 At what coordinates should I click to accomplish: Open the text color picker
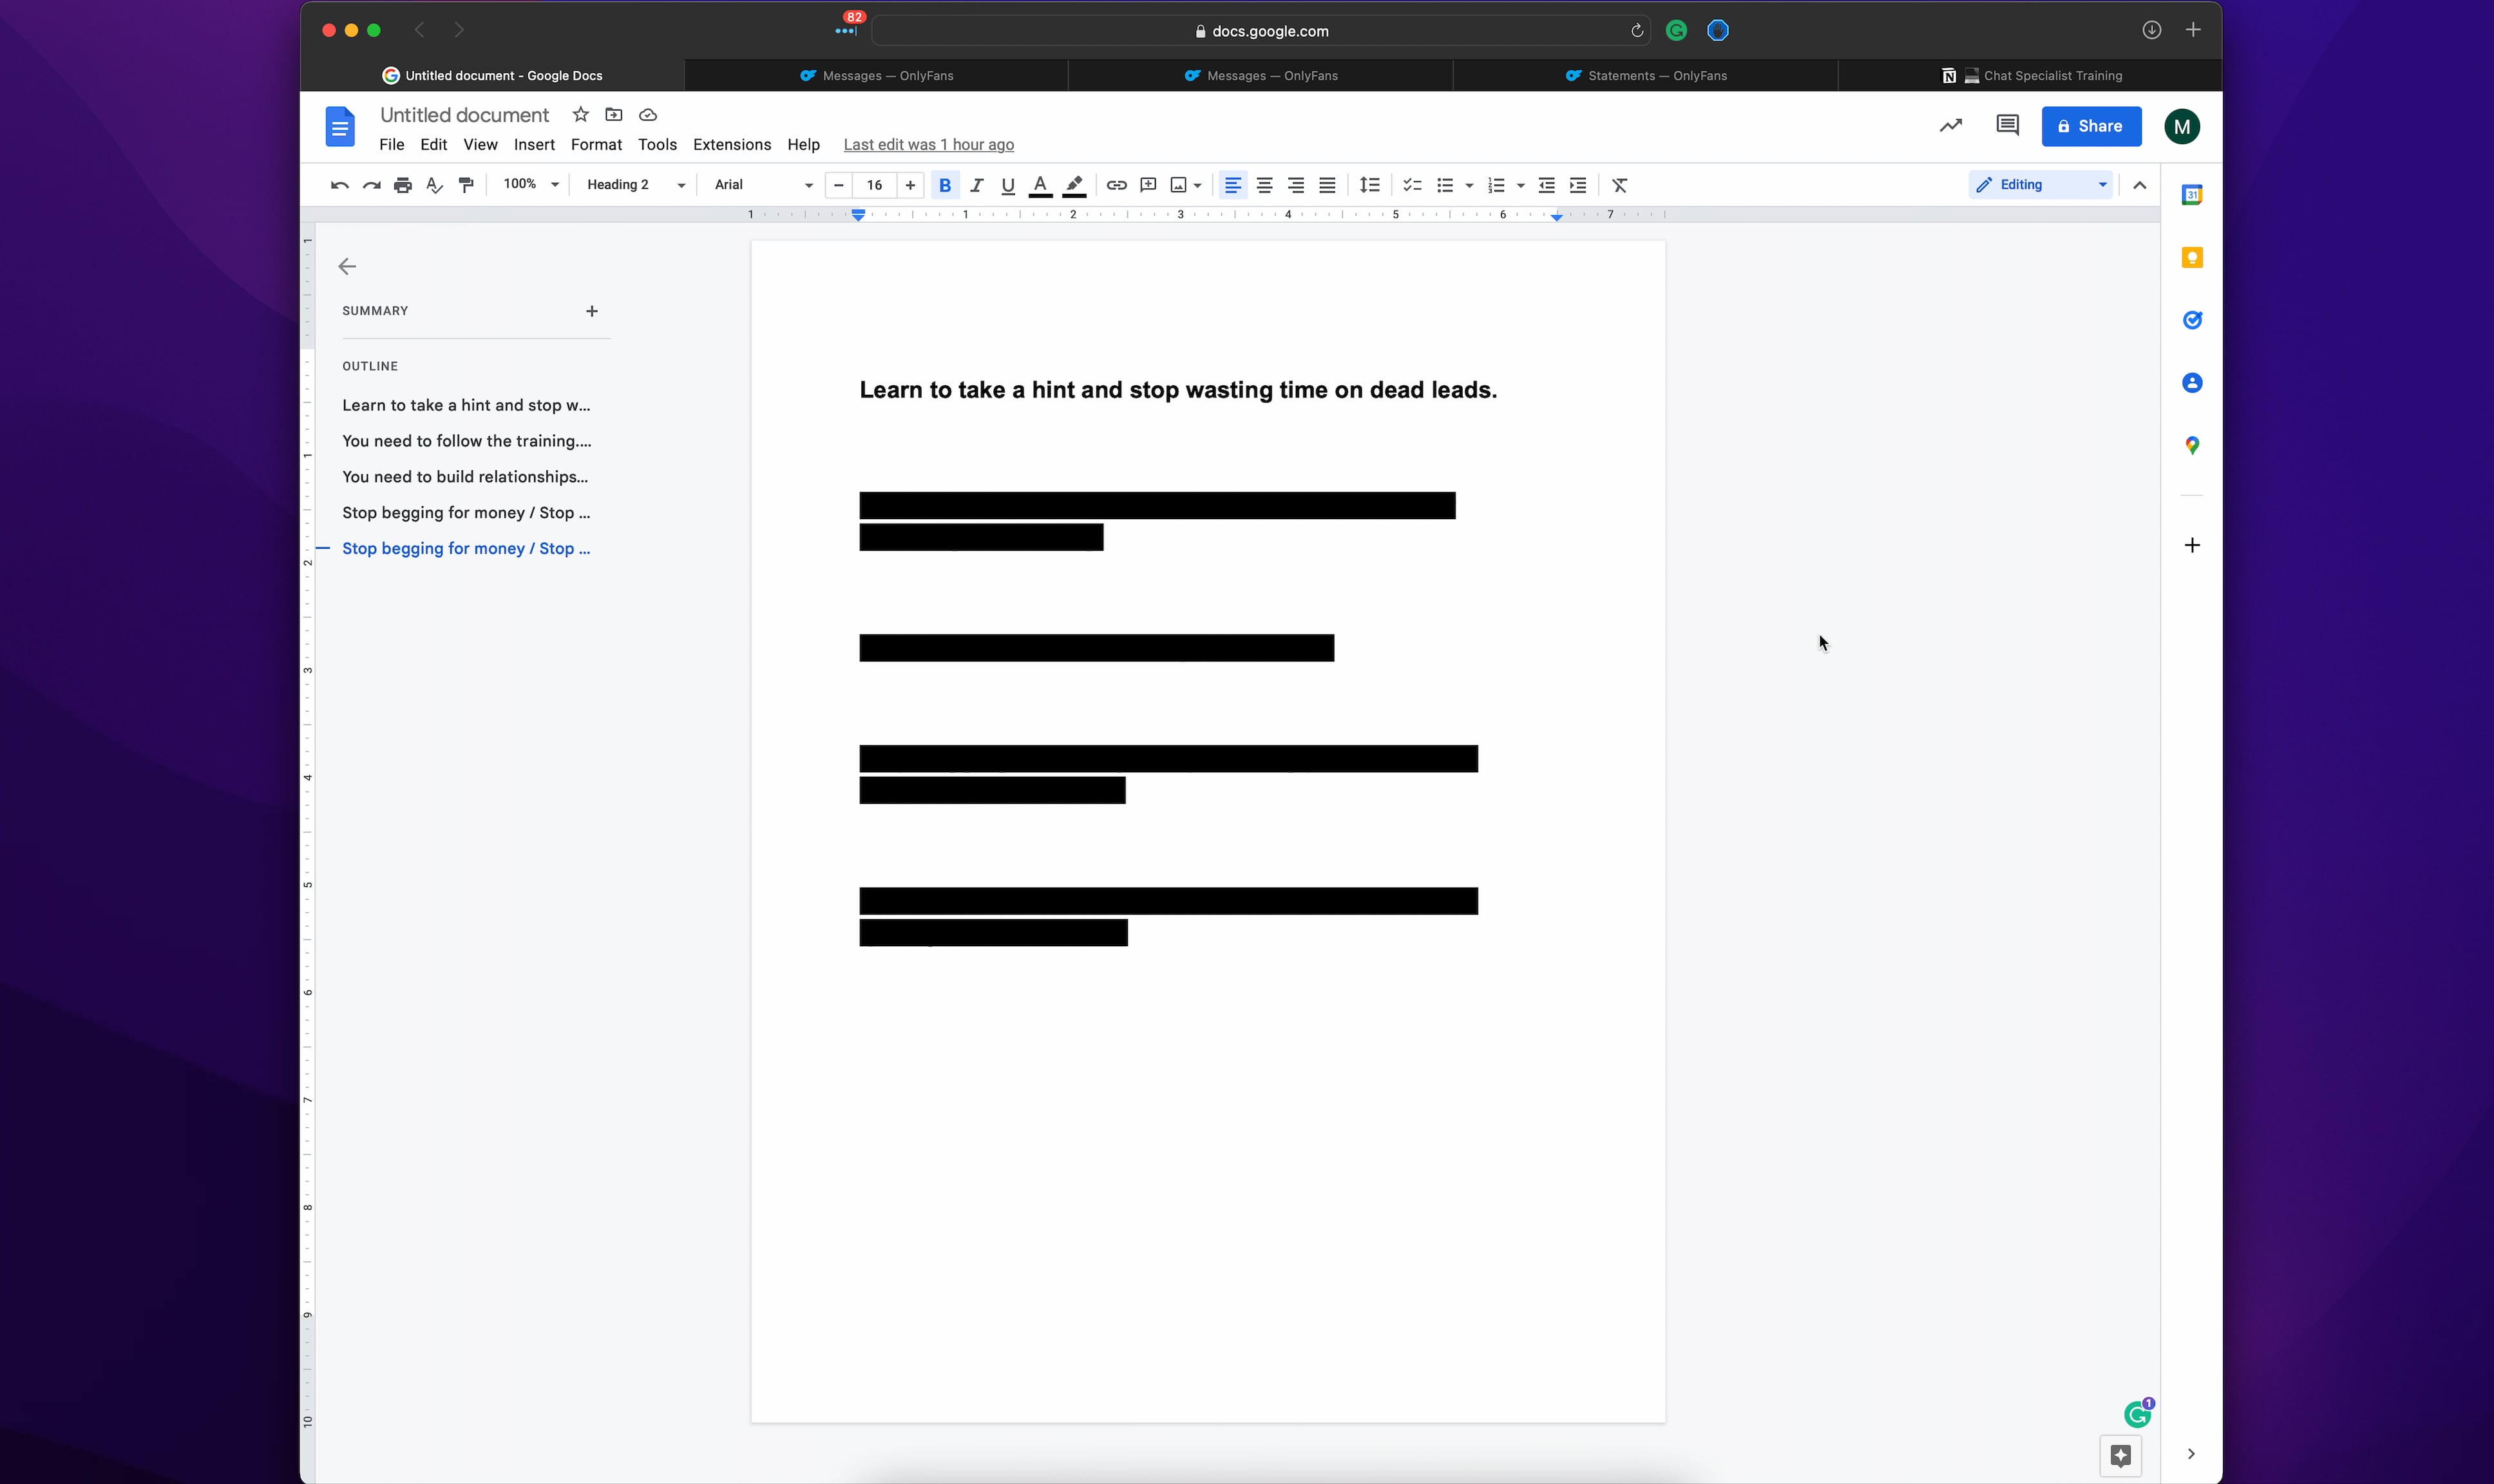point(1040,185)
